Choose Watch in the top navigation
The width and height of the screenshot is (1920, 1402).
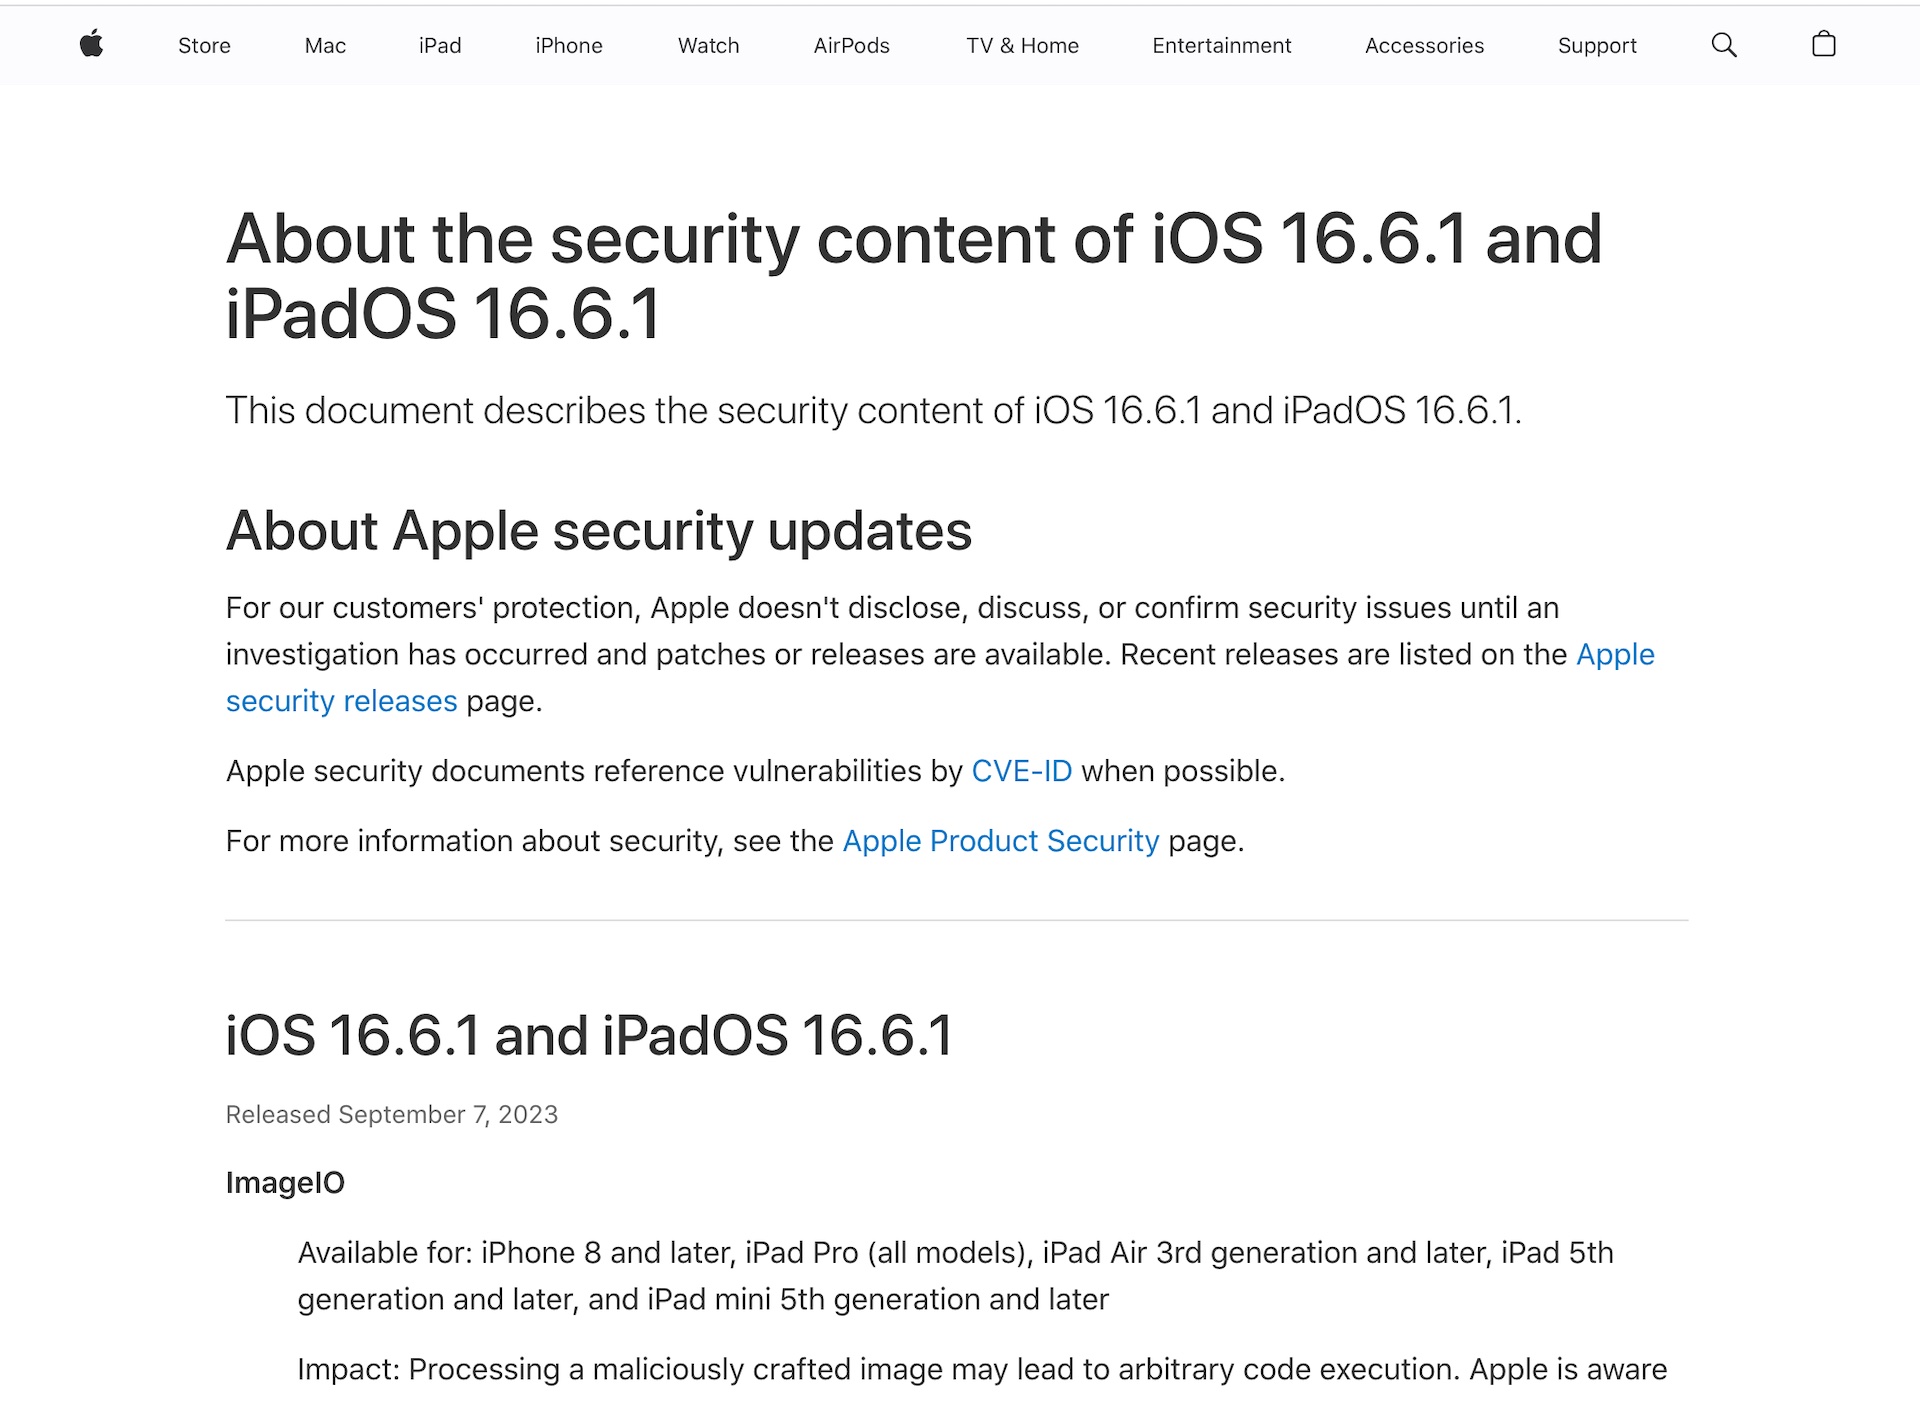(x=709, y=46)
